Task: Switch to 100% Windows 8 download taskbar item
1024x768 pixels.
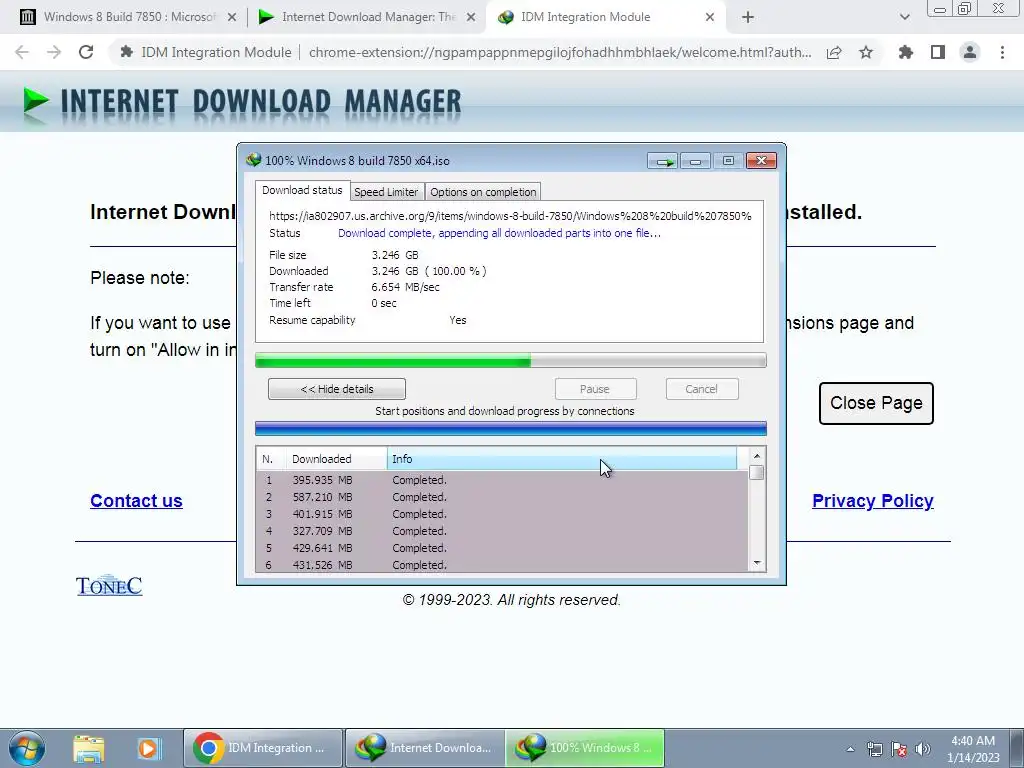Action: pyautogui.click(x=585, y=748)
